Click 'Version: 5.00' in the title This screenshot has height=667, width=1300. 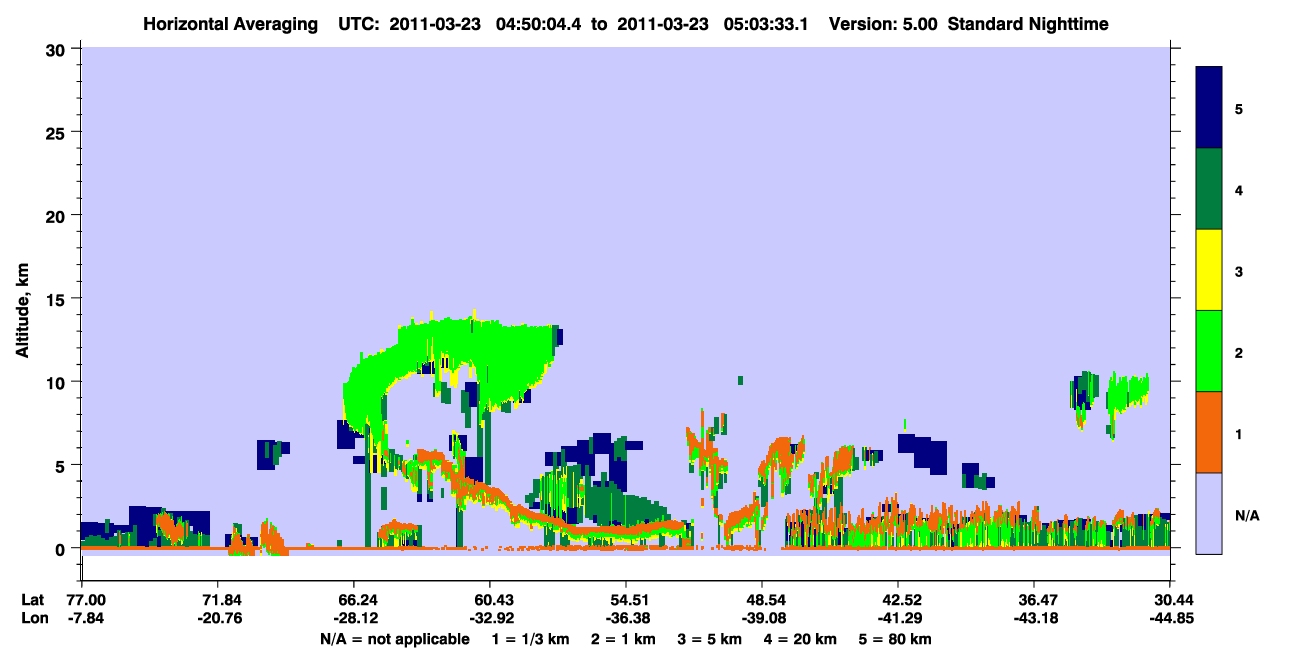(x=883, y=23)
